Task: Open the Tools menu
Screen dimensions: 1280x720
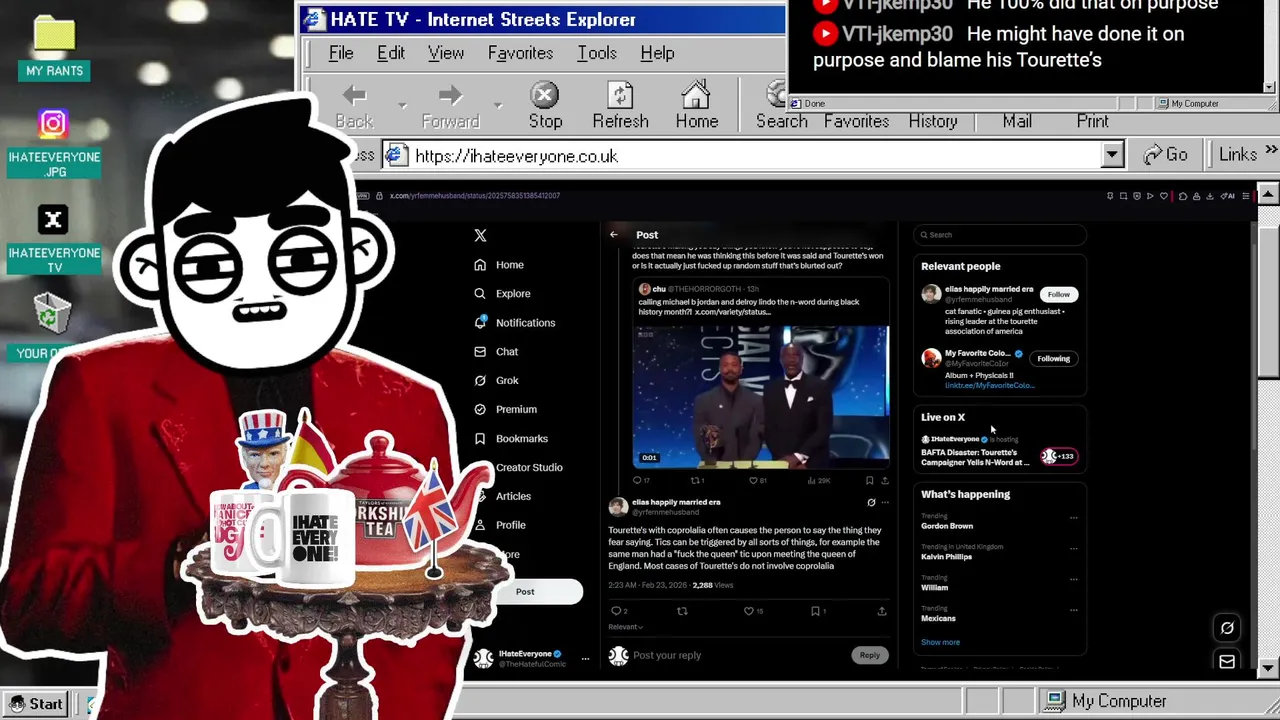Action: pyautogui.click(x=597, y=53)
